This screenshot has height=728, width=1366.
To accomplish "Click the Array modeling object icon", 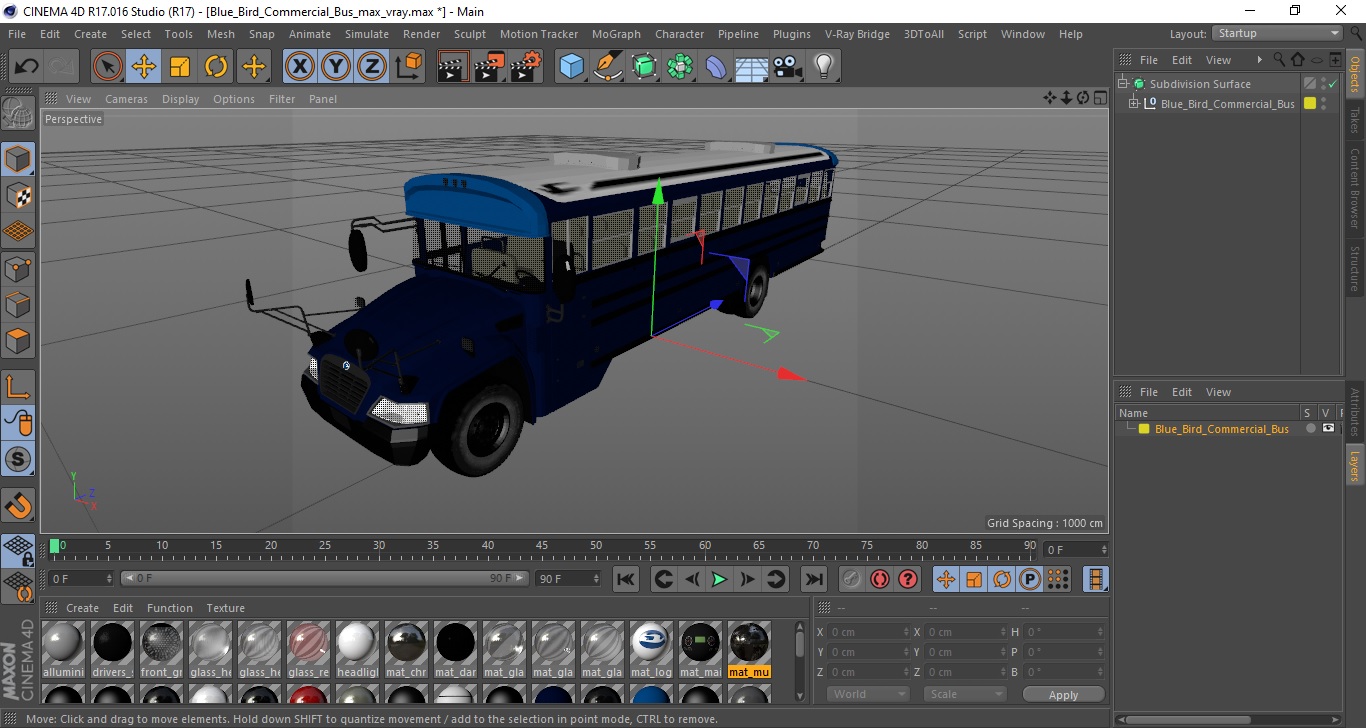I will click(x=680, y=67).
